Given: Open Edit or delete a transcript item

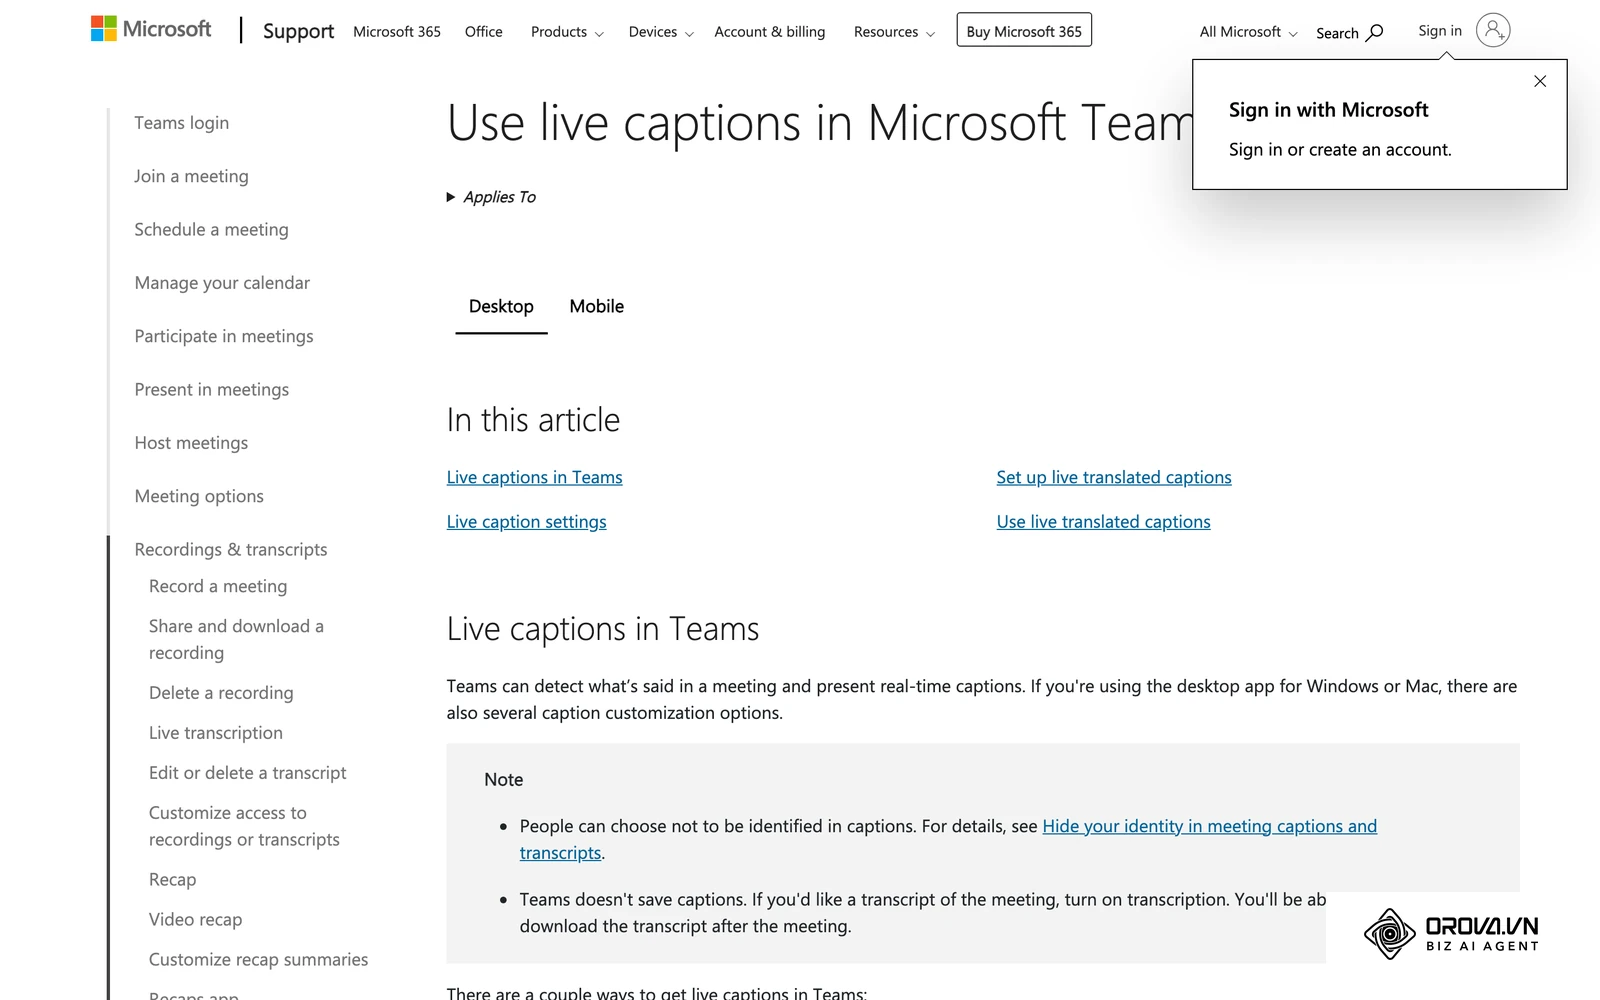Looking at the screenshot, I should click(248, 773).
